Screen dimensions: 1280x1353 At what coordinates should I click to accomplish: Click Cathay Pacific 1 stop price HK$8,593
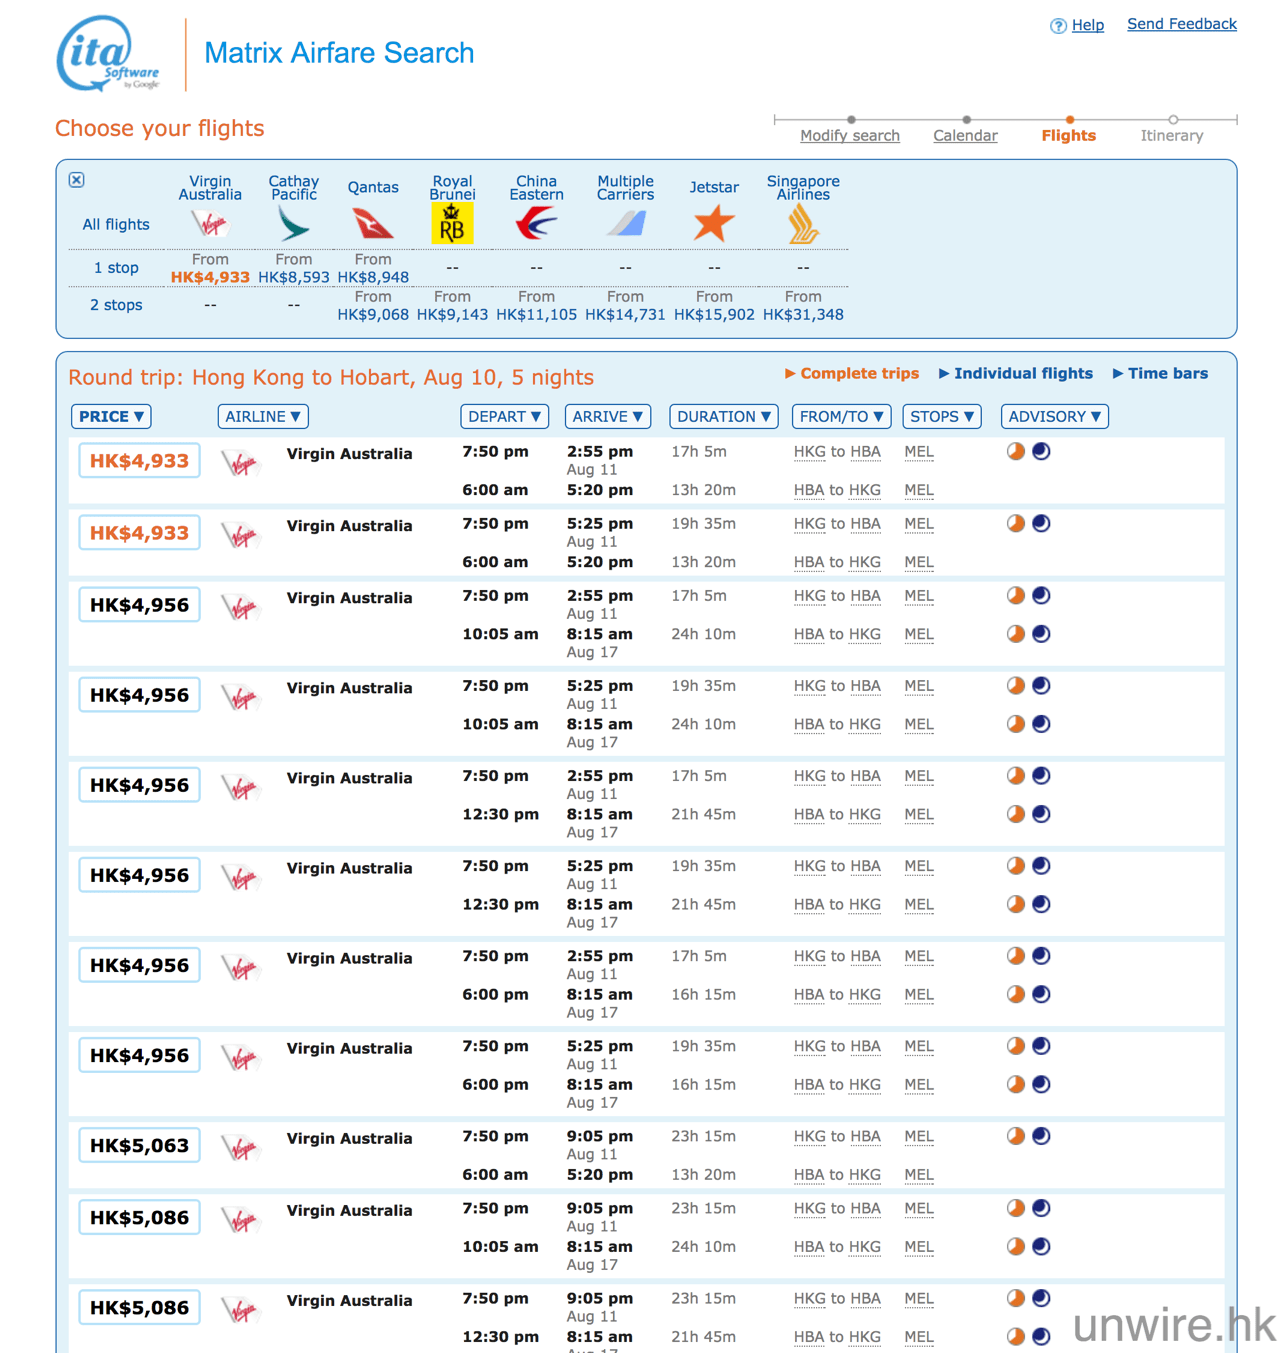293,277
